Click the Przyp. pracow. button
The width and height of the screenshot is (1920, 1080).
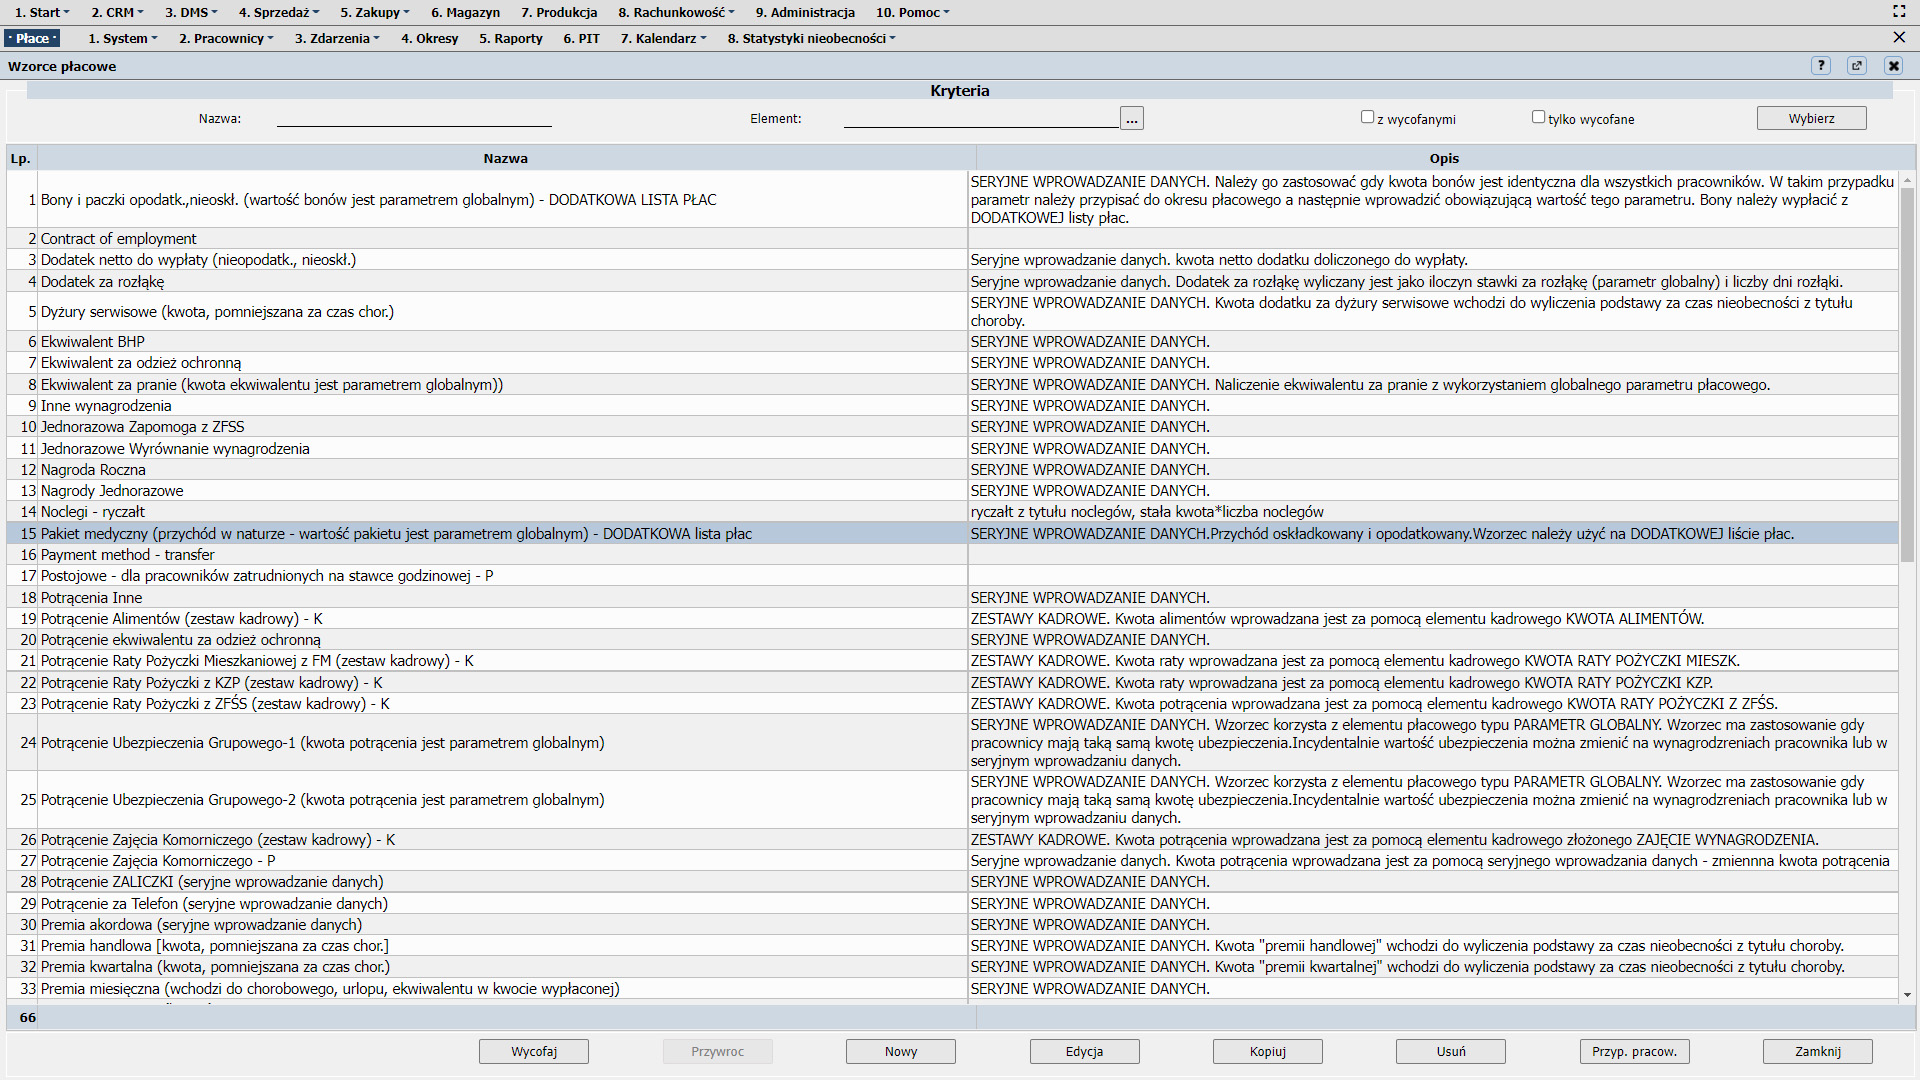1635,1051
